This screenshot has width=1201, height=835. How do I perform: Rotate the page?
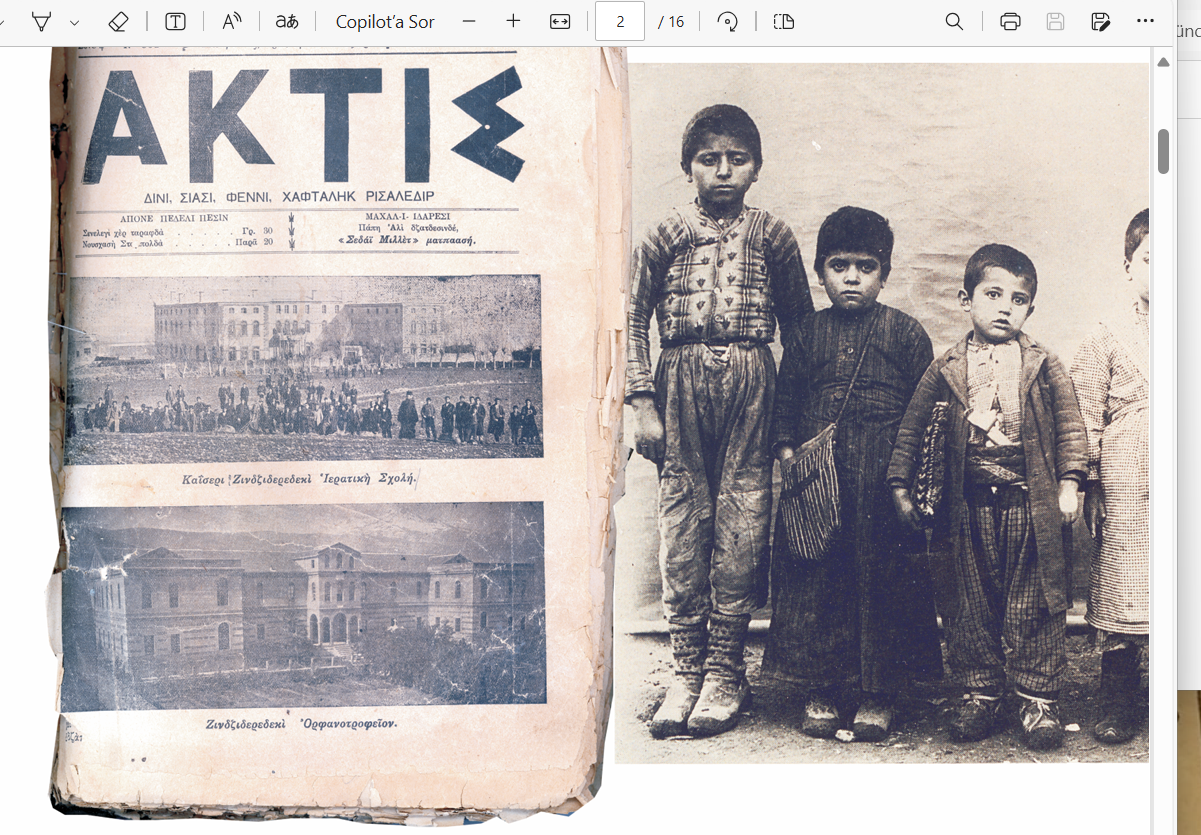728,22
